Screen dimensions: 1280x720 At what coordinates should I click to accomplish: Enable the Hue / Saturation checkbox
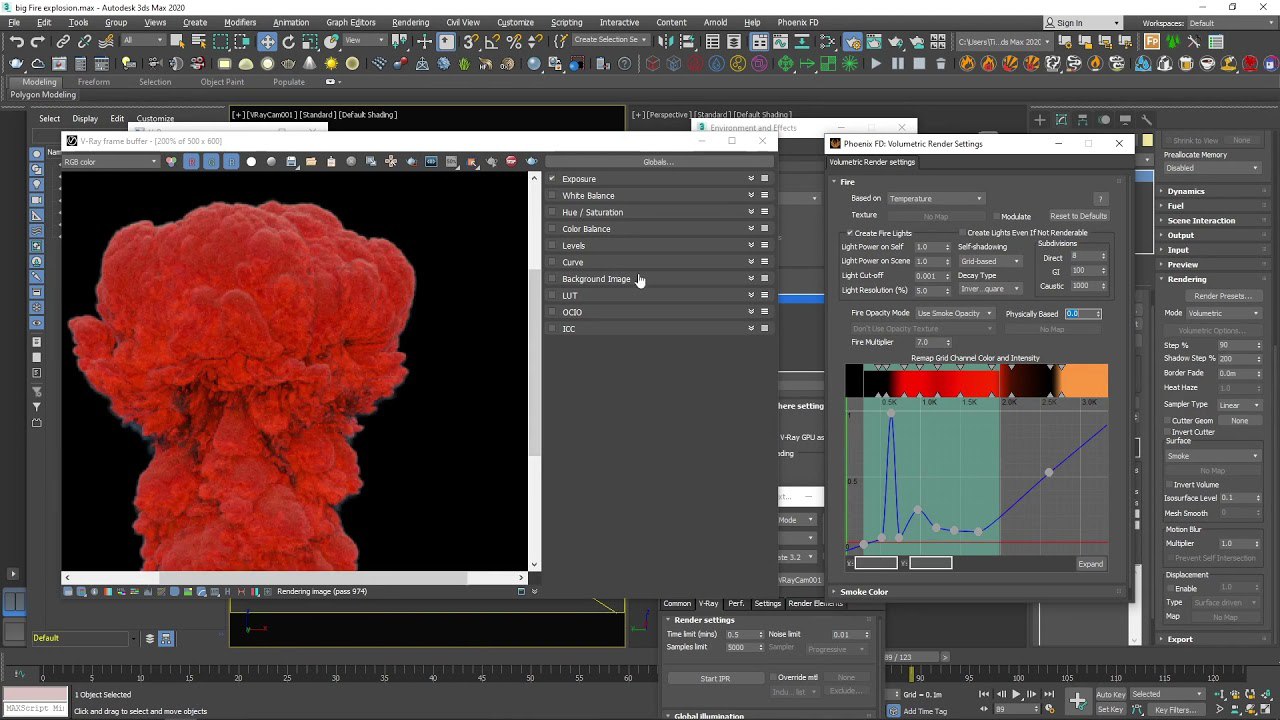[552, 212]
